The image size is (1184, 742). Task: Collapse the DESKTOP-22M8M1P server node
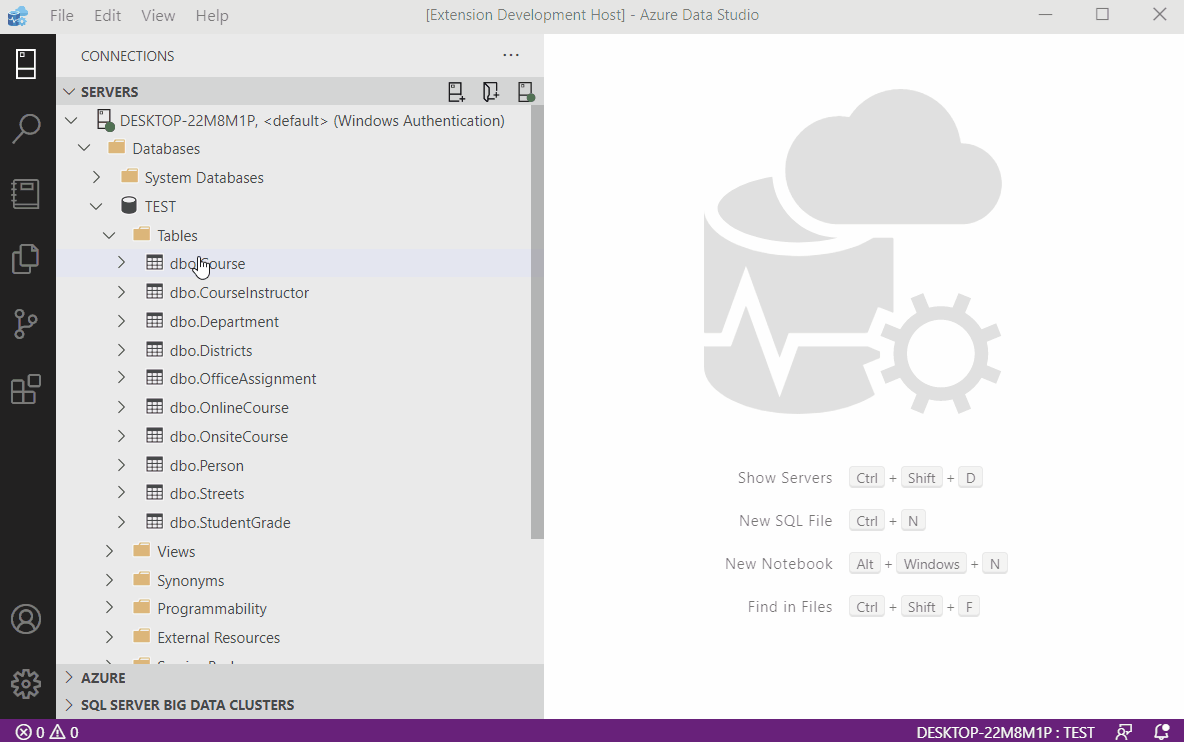pos(71,121)
